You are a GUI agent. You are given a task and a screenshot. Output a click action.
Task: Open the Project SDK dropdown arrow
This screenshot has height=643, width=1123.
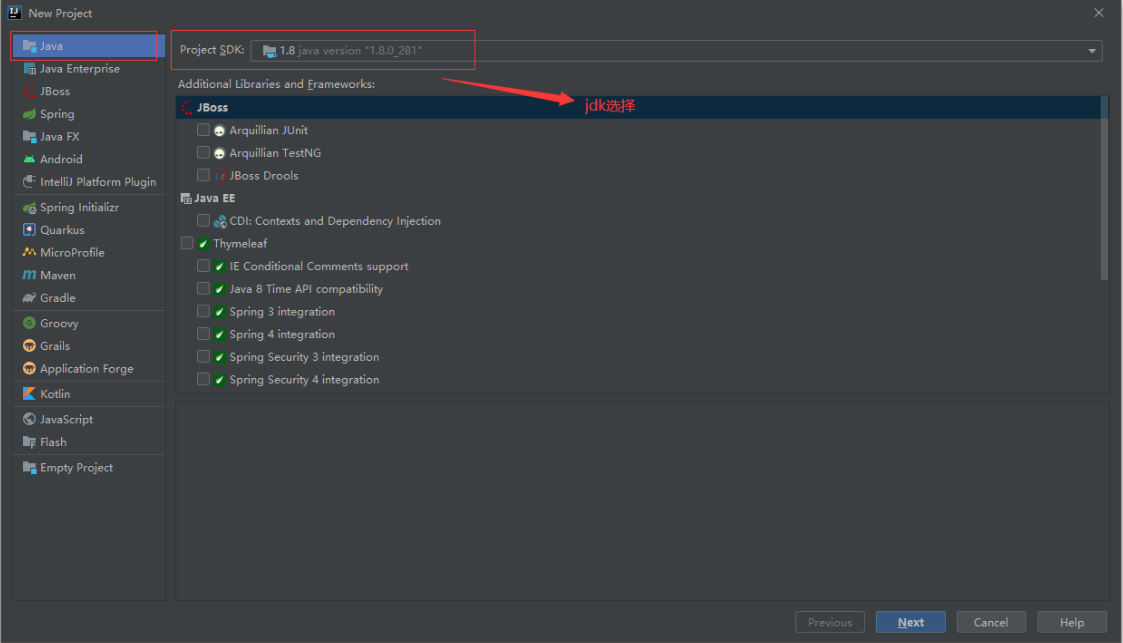point(1091,51)
